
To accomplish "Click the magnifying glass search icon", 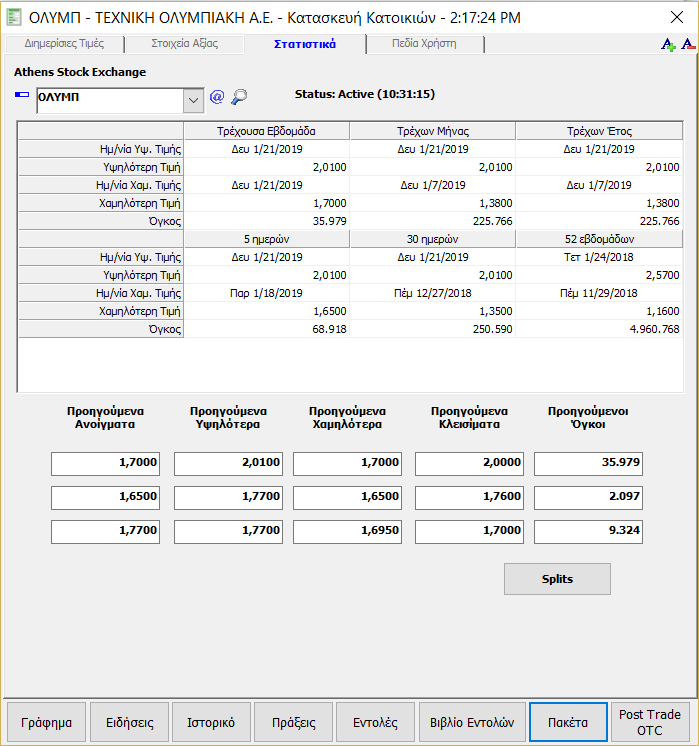I will (x=239, y=97).
